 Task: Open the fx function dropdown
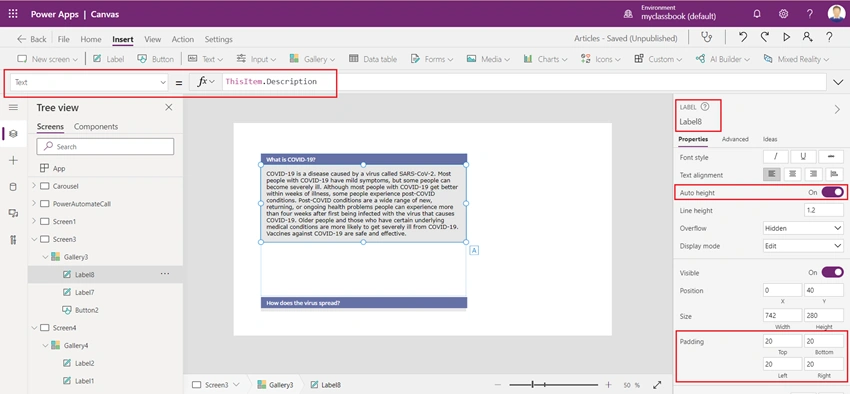[205, 82]
